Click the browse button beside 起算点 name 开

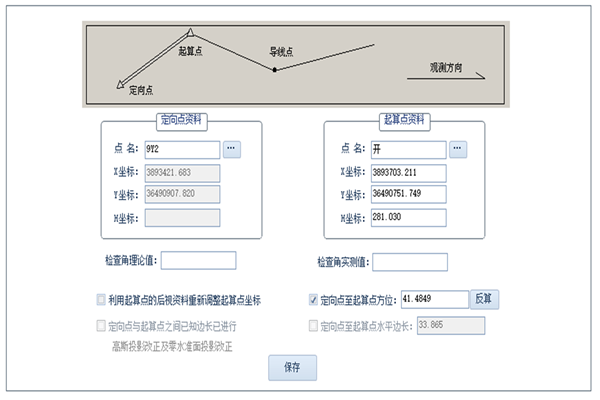(457, 149)
